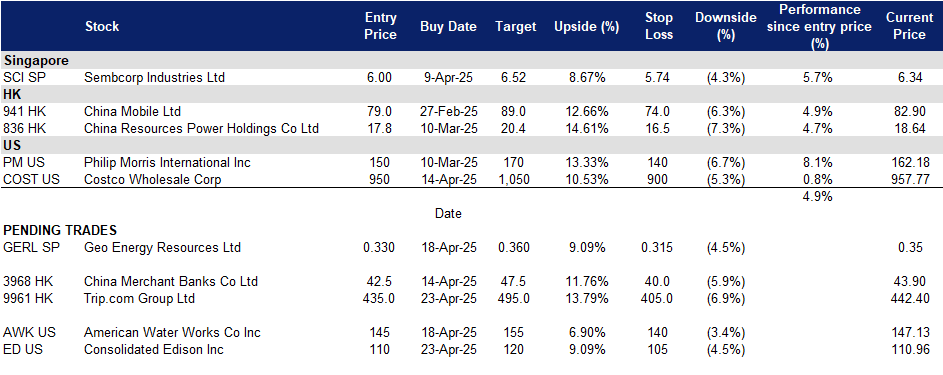Select the Entry Price column header
This screenshot has height=375, width=943.
coord(381,26)
